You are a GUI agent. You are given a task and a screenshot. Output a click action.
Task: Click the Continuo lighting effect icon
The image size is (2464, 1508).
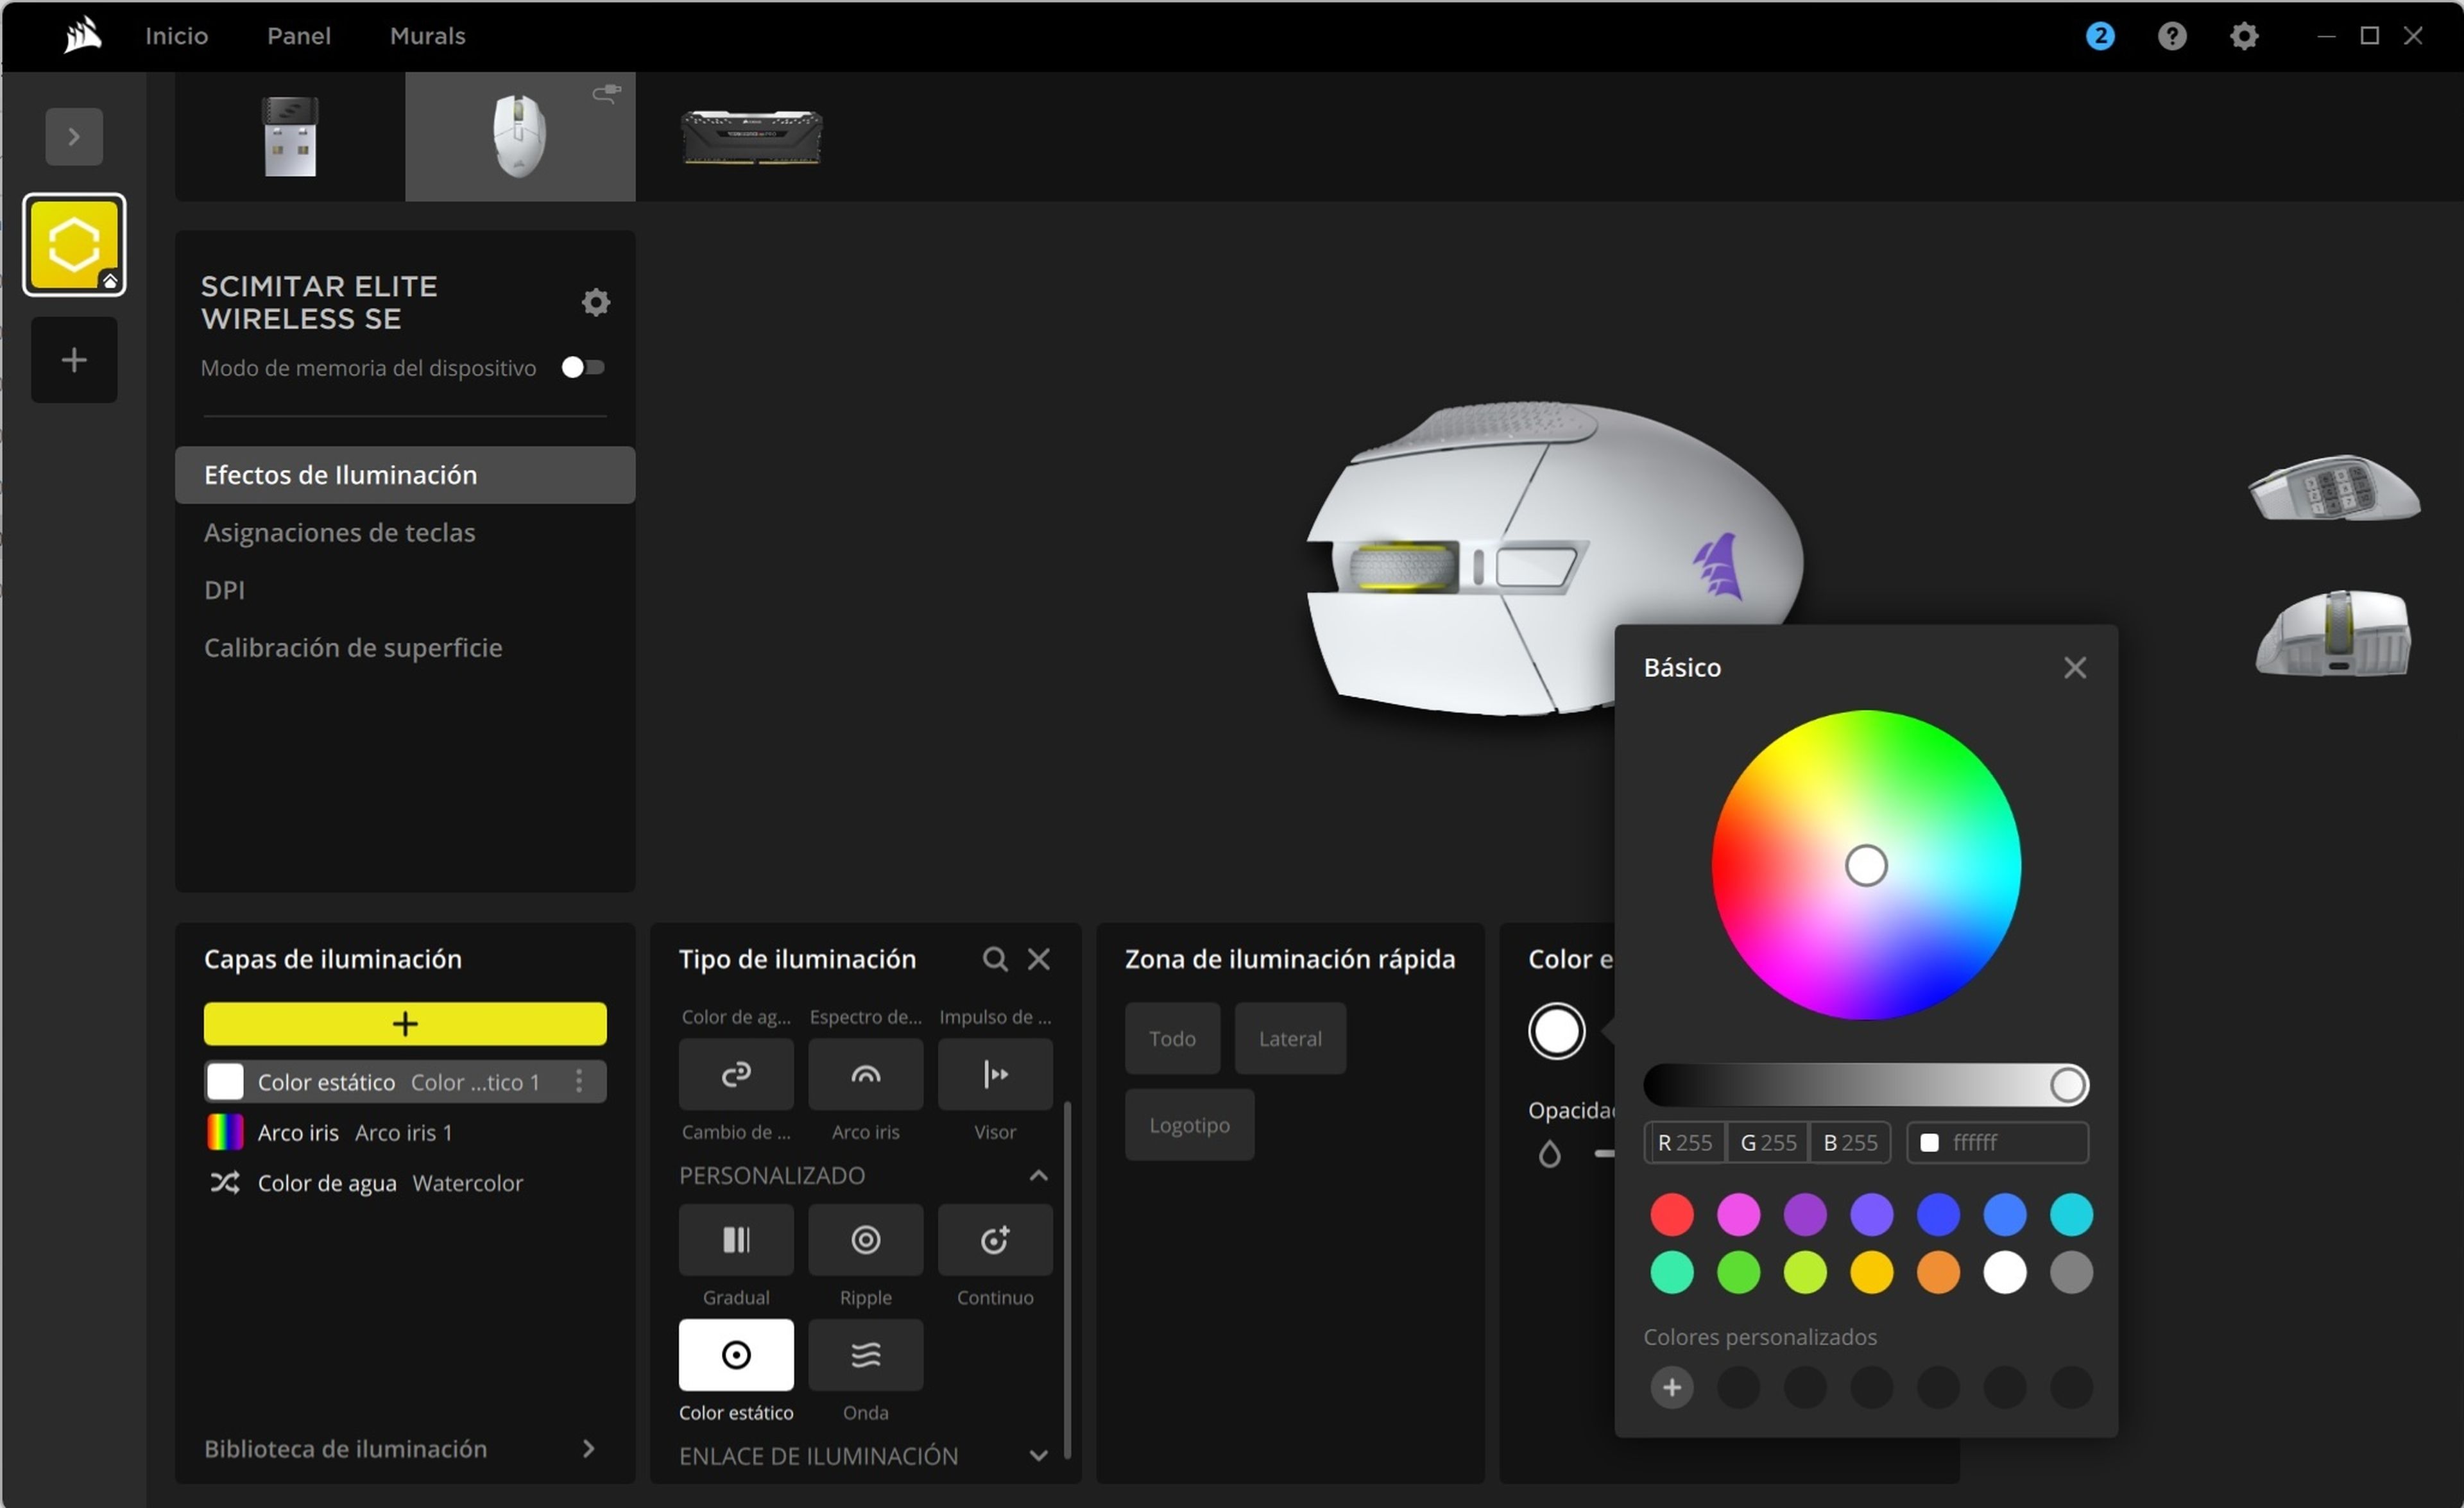[994, 1240]
